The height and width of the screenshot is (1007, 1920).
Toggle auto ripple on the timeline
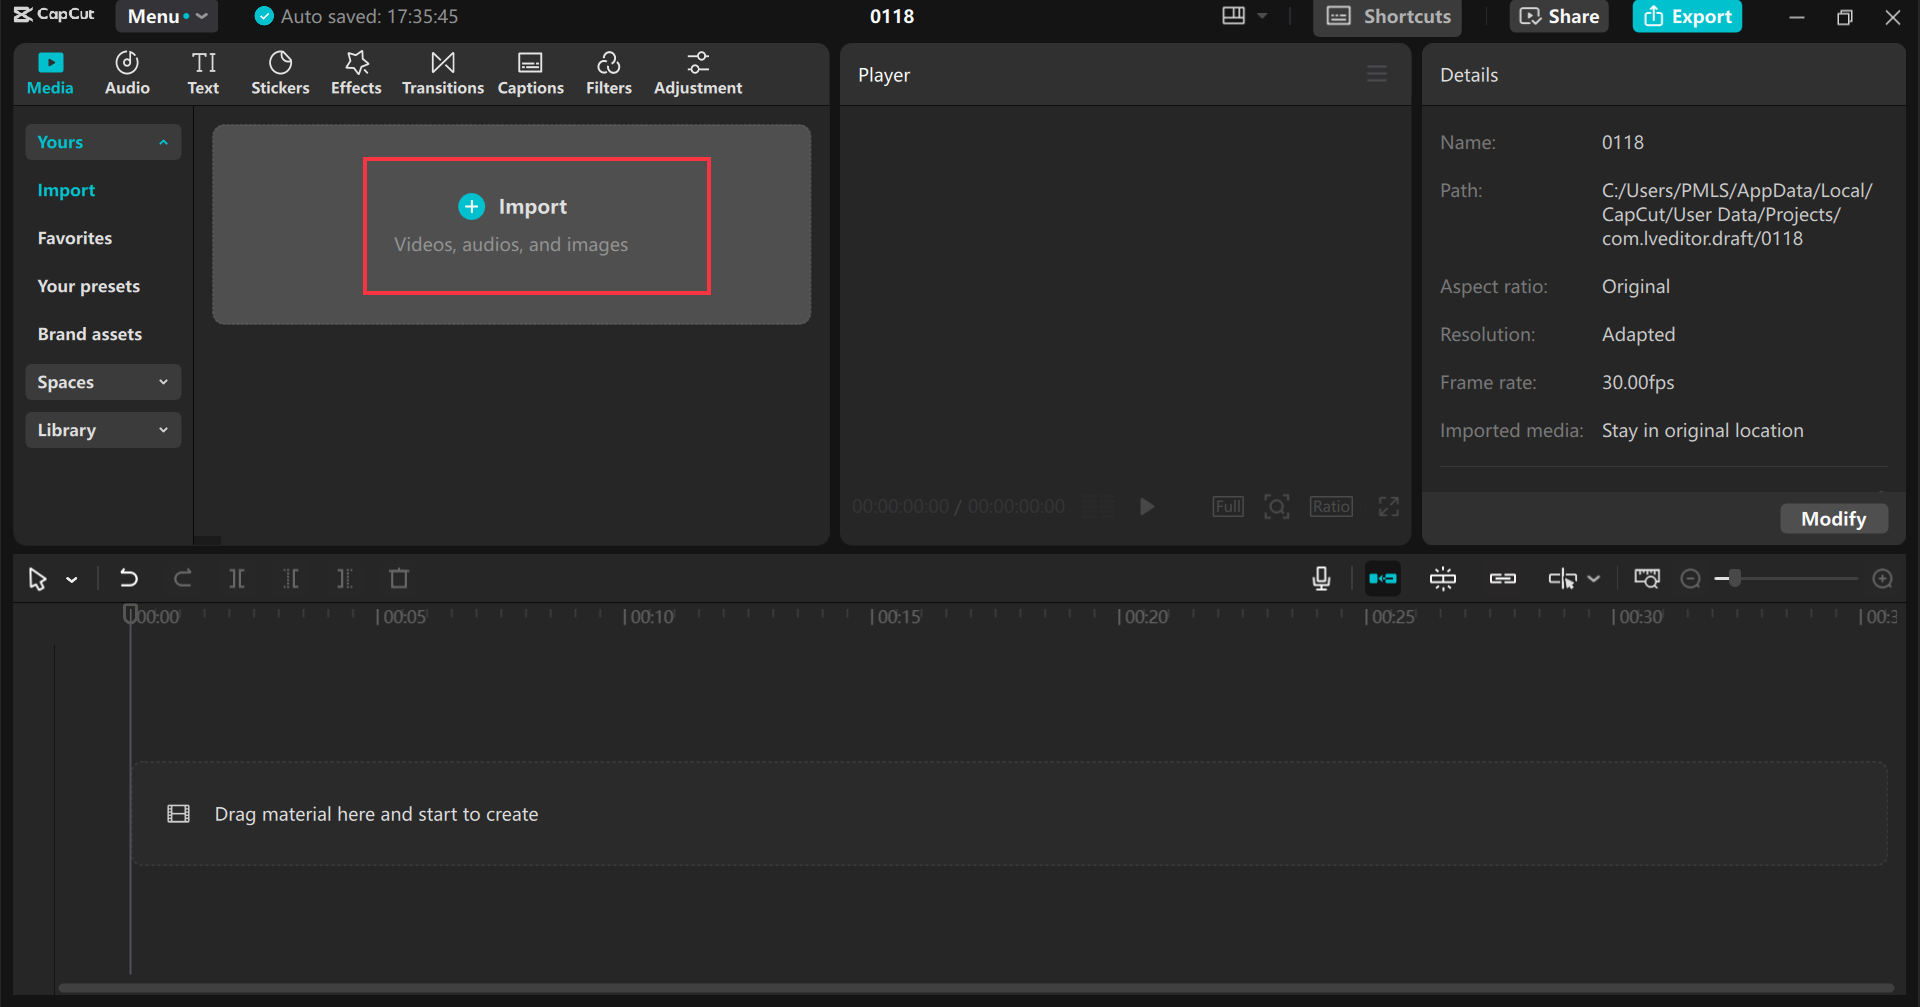[x=1383, y=578]
